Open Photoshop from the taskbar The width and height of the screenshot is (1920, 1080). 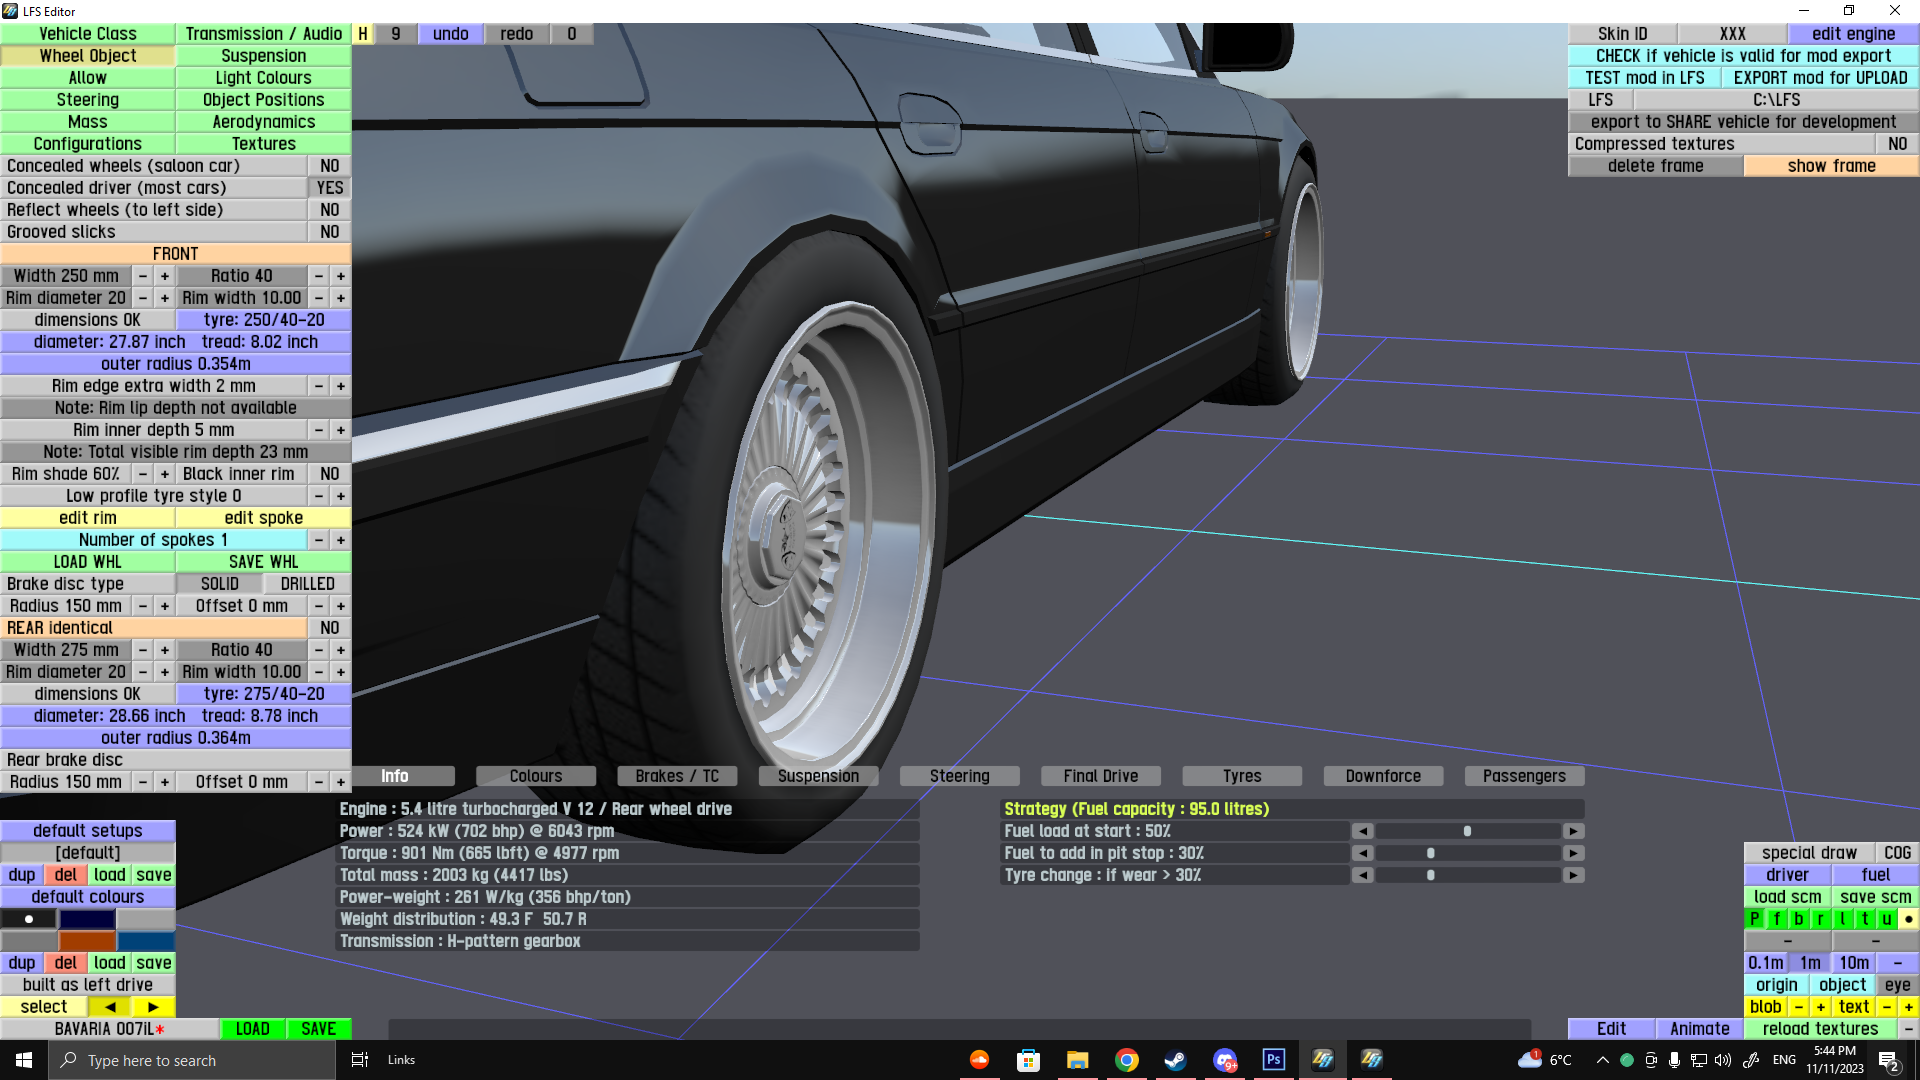click(1273, 1060)
